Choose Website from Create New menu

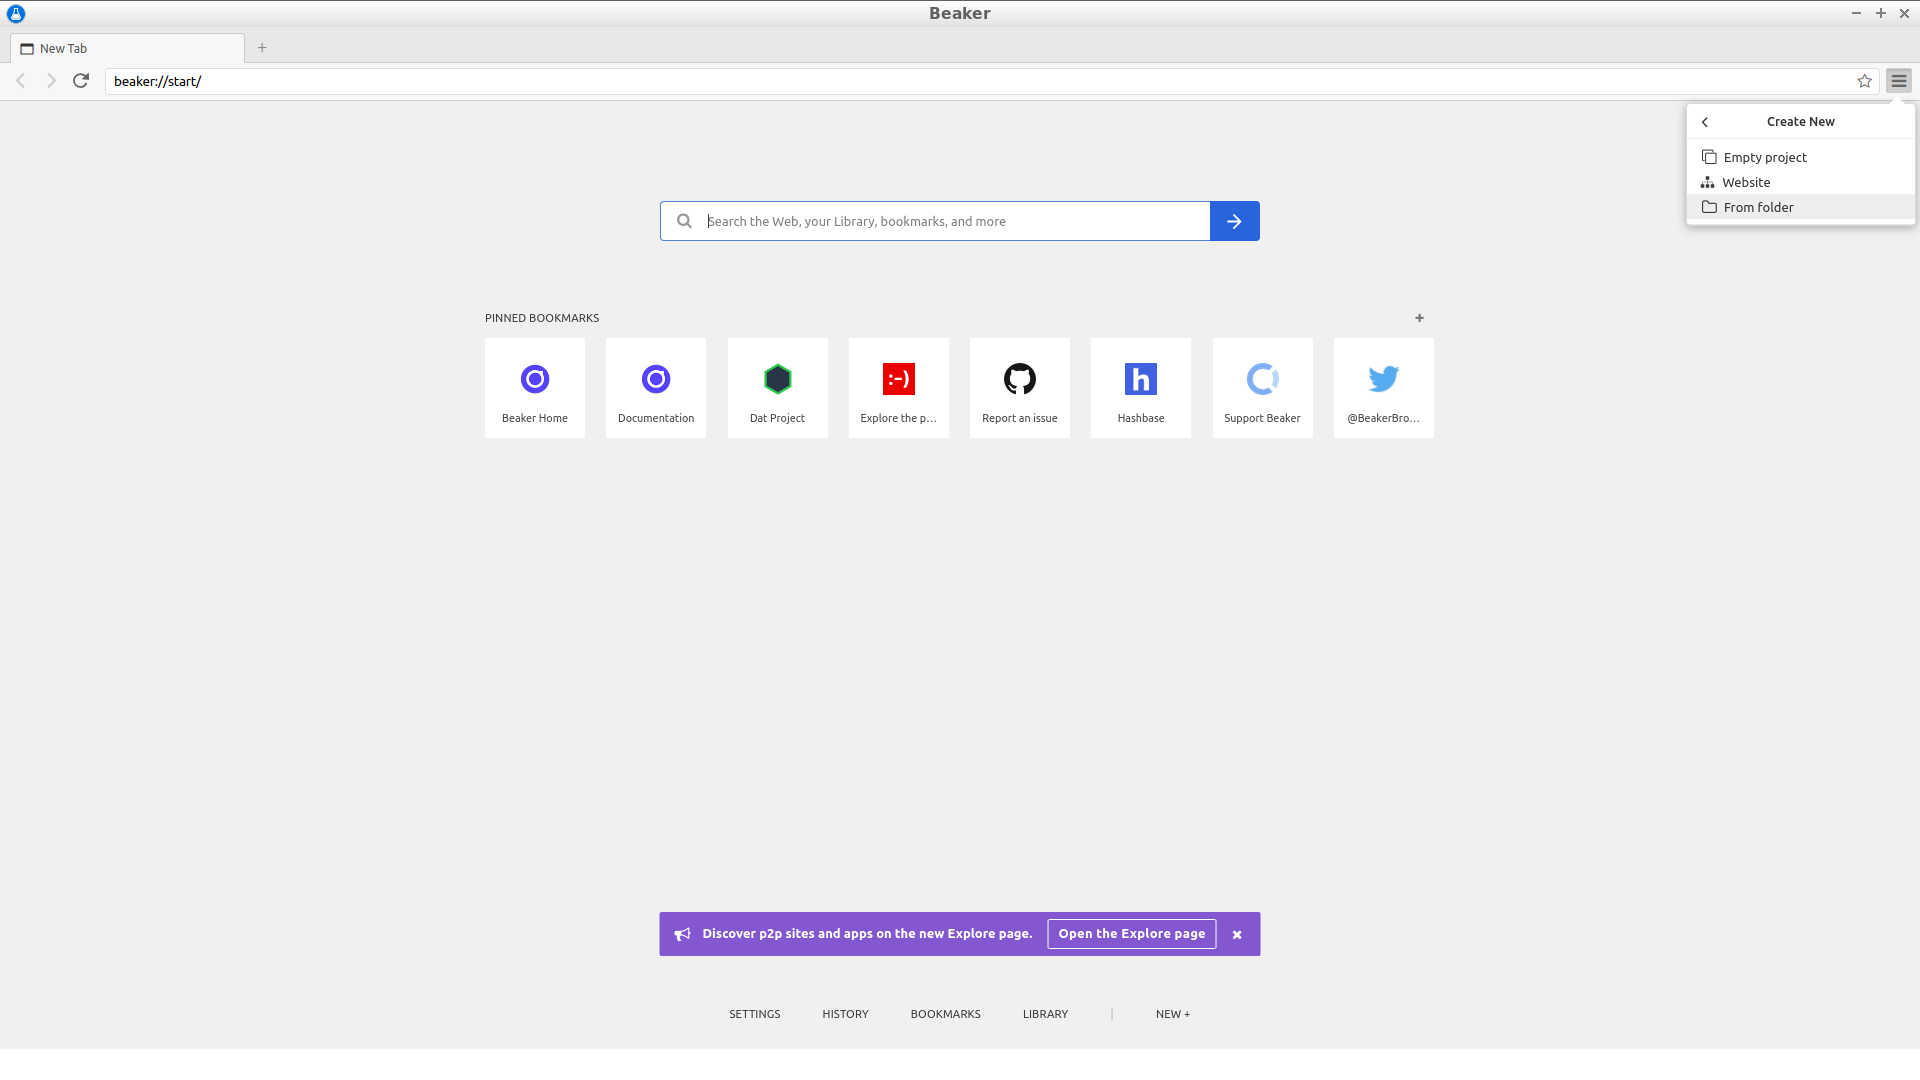tap(1746, 182)
